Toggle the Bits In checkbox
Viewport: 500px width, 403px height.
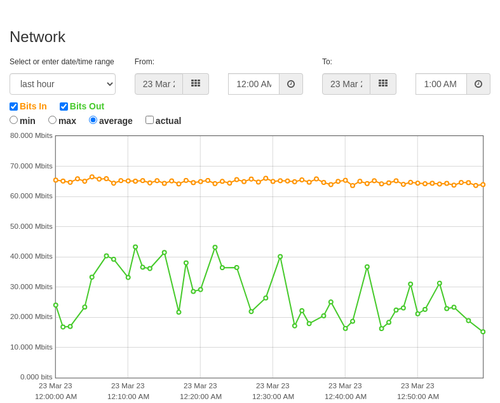[14, 106]
